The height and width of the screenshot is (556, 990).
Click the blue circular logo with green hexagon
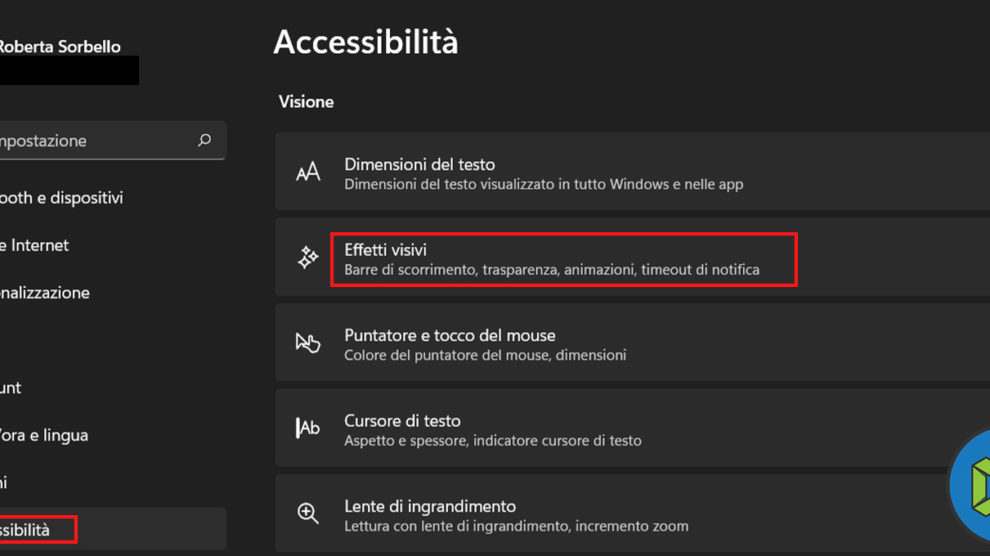pos(972,486)
